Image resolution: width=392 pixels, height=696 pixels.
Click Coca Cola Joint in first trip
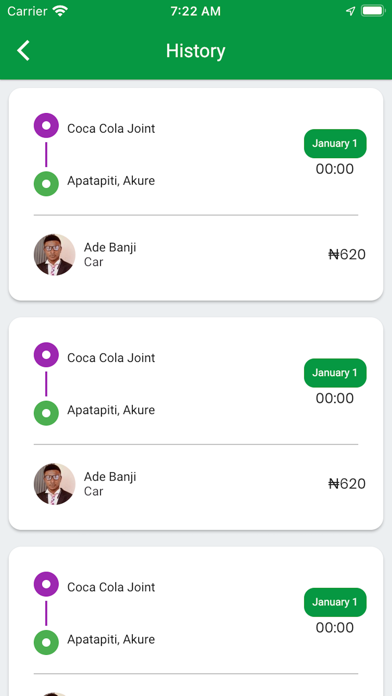[111, 129]
